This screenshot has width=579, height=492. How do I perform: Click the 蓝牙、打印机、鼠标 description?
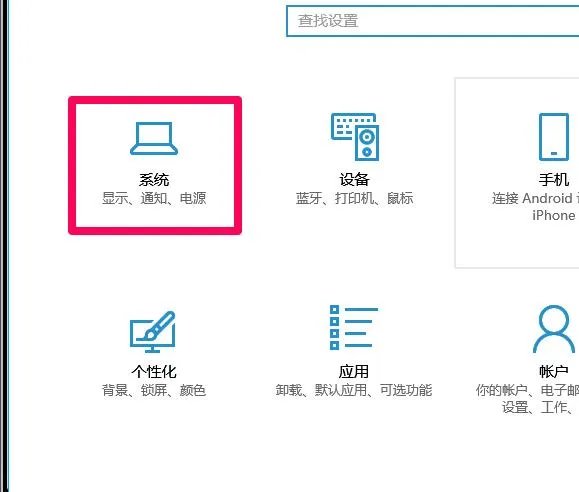pos(354,198)
